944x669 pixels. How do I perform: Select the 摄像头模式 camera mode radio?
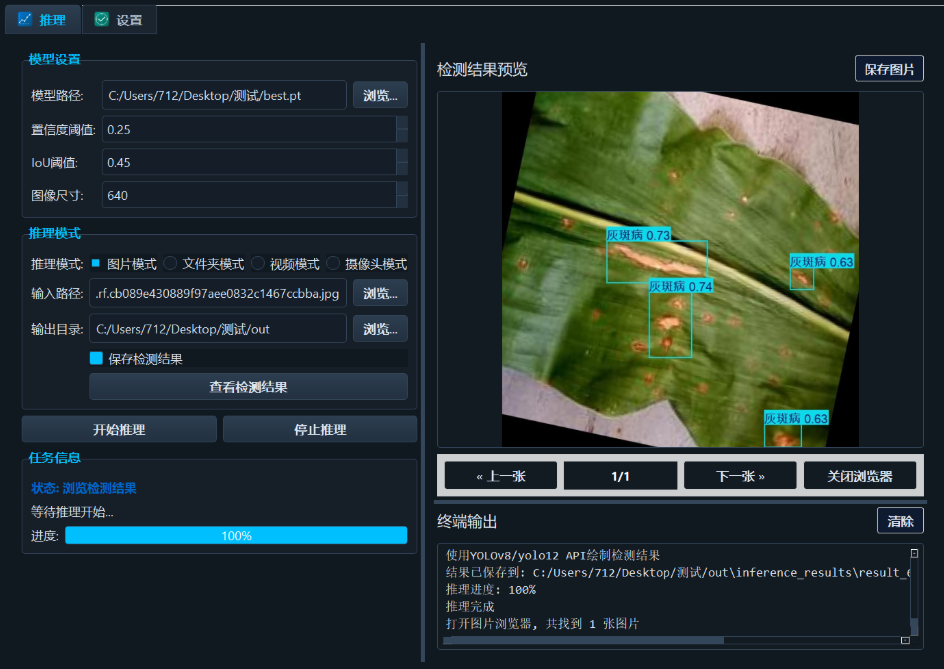[x=334, y=262]
